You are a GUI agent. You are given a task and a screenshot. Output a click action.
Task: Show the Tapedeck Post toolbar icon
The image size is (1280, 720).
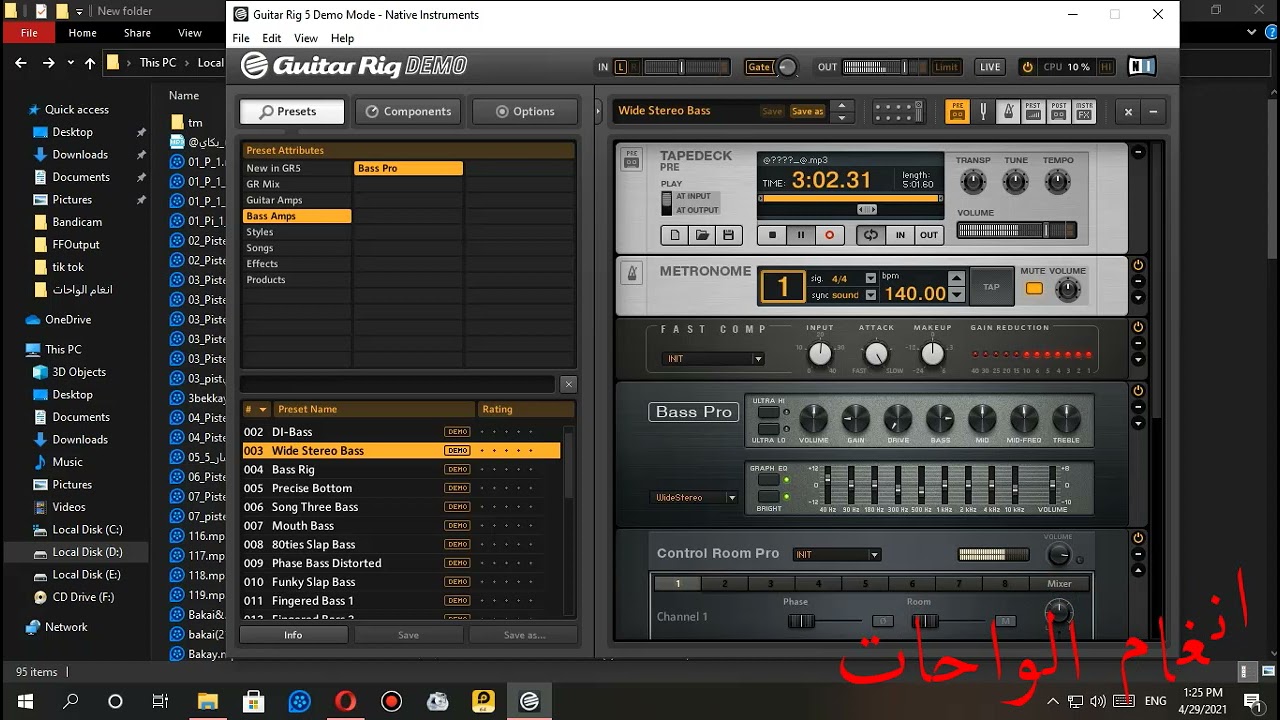(1058, 111)
